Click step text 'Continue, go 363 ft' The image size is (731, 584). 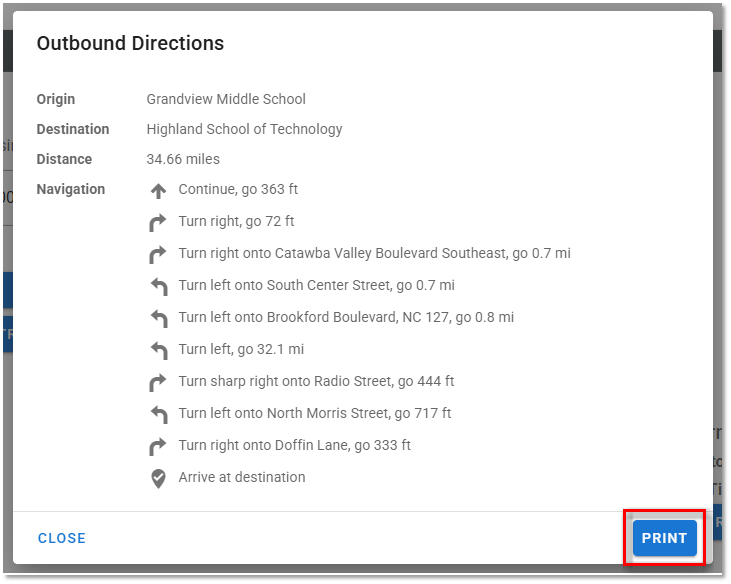coord(238,189)
